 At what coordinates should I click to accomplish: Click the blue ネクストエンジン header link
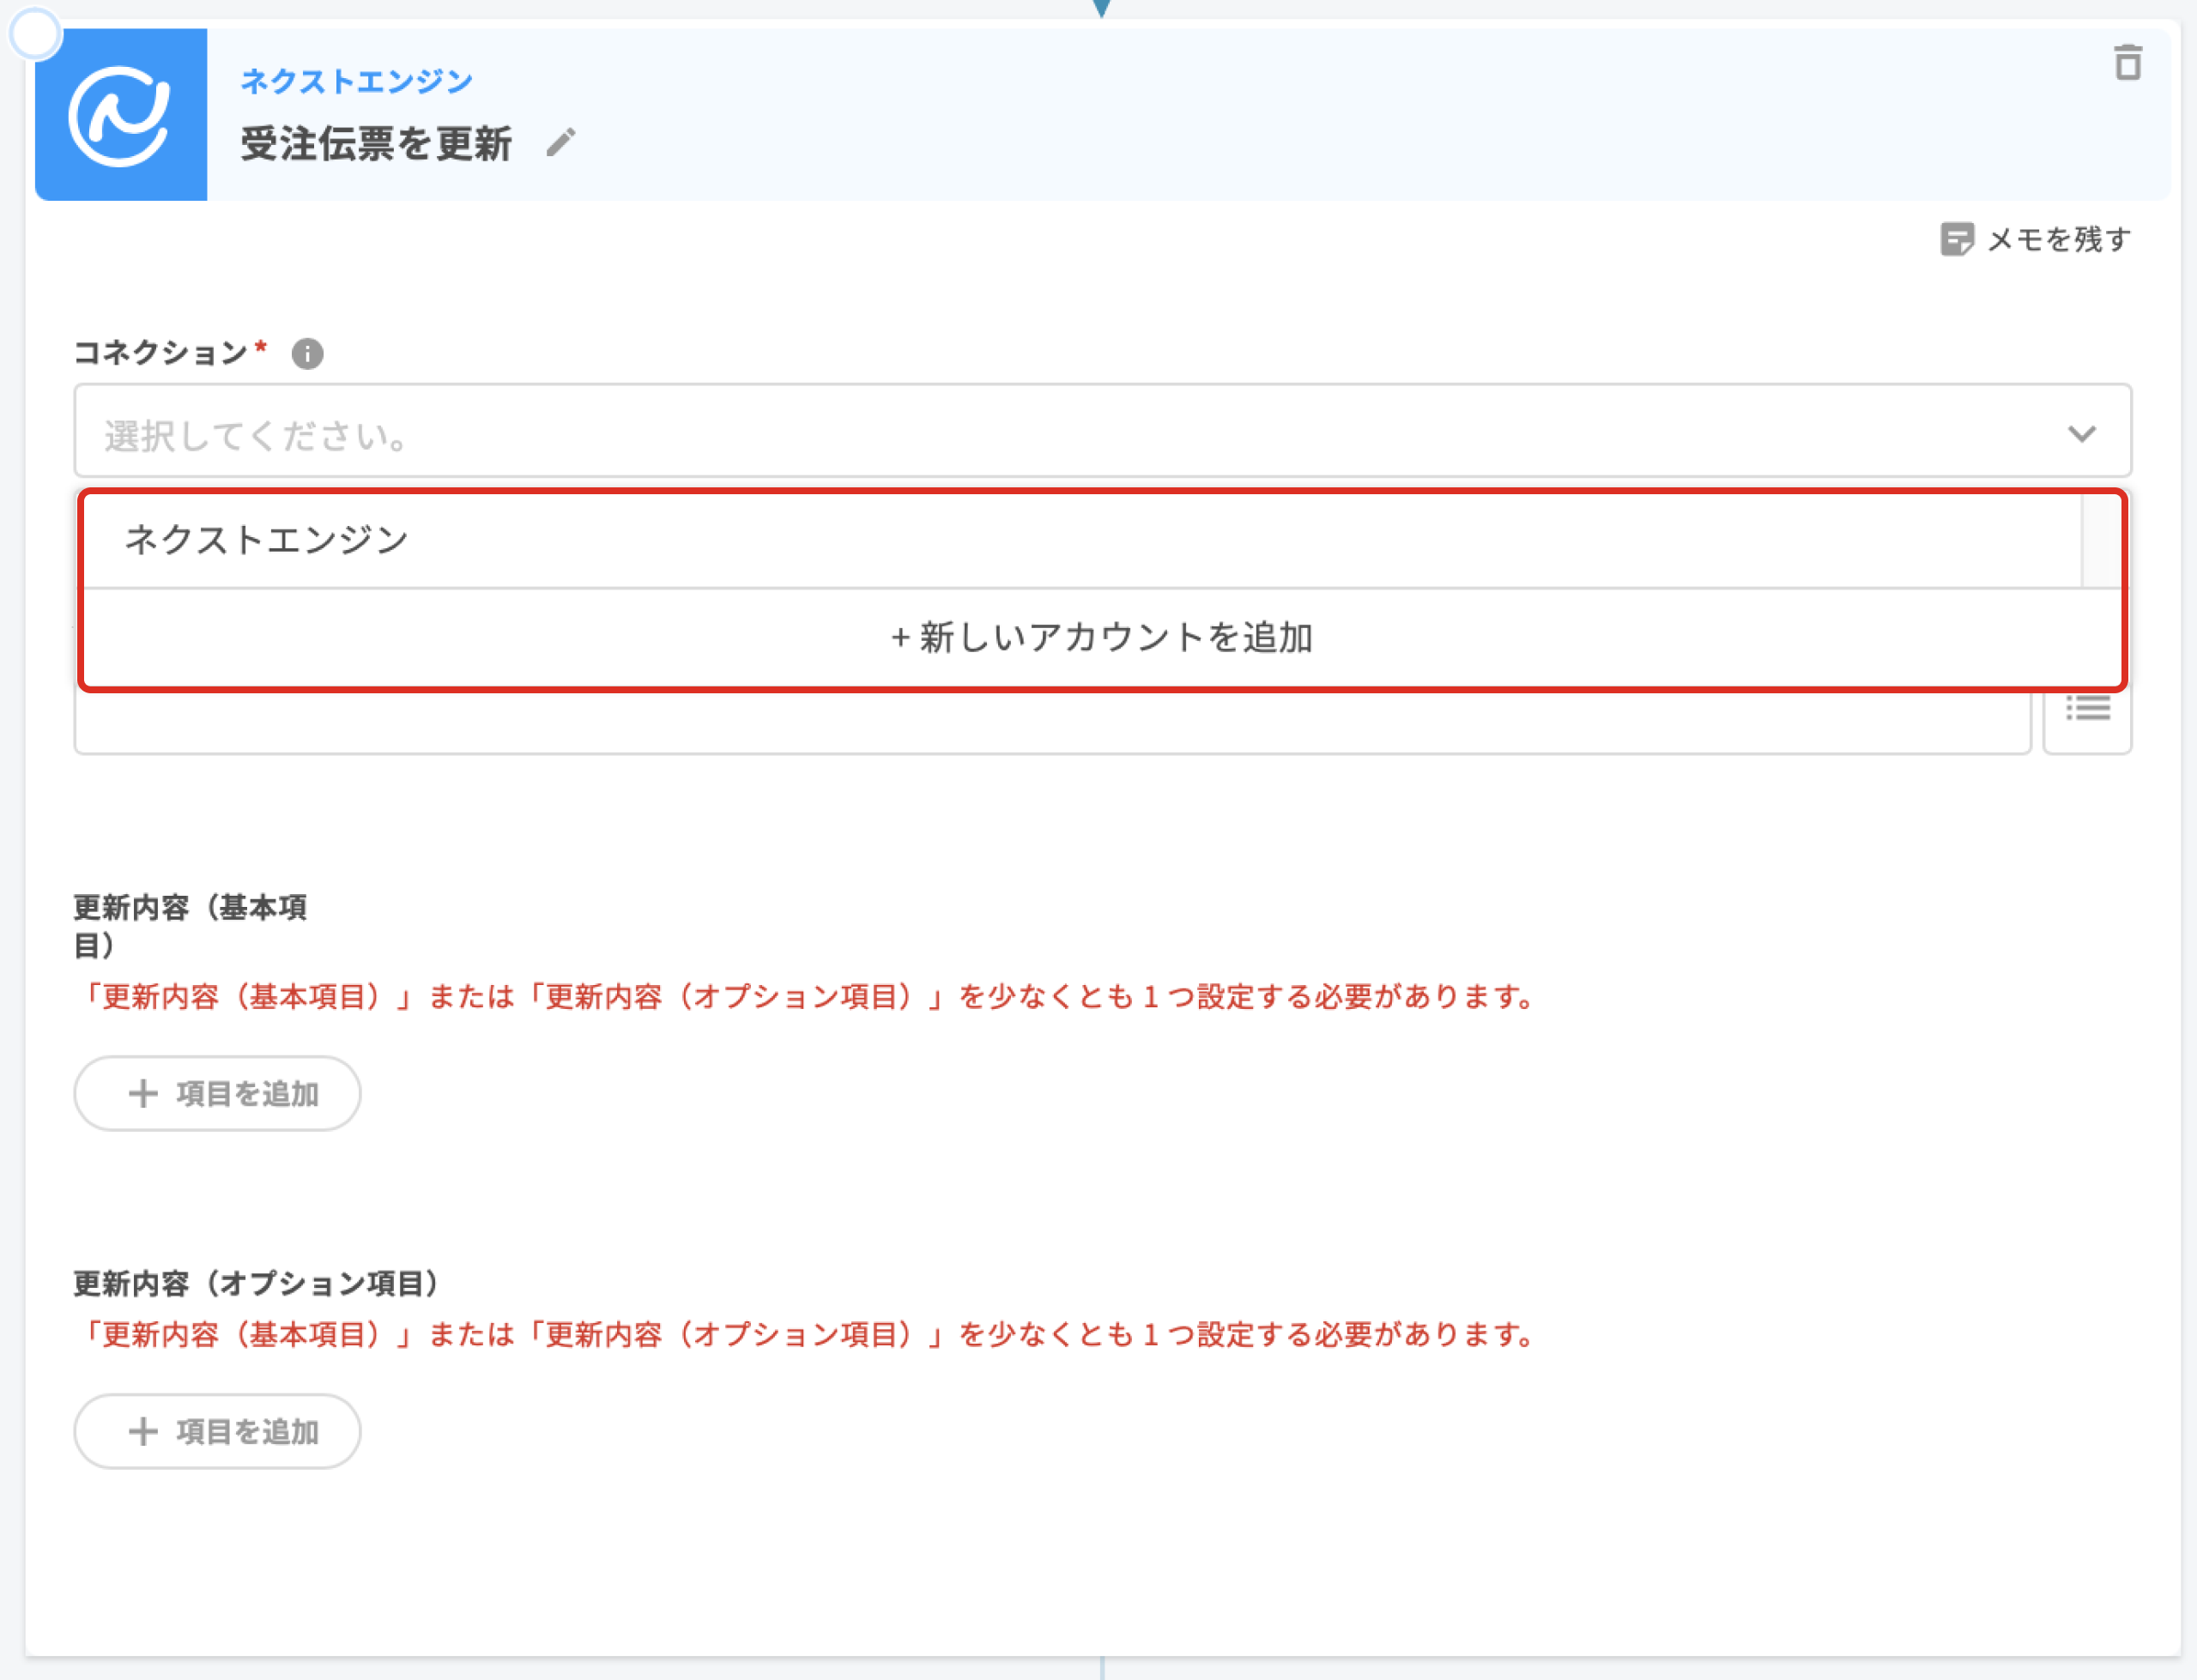click(x=356, y=82)
